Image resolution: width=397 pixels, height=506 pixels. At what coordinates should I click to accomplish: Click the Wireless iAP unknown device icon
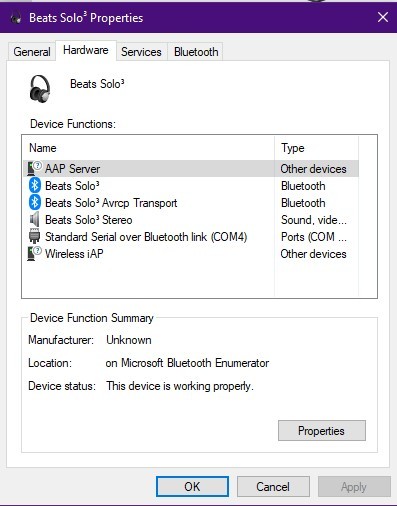coord(34,253)
